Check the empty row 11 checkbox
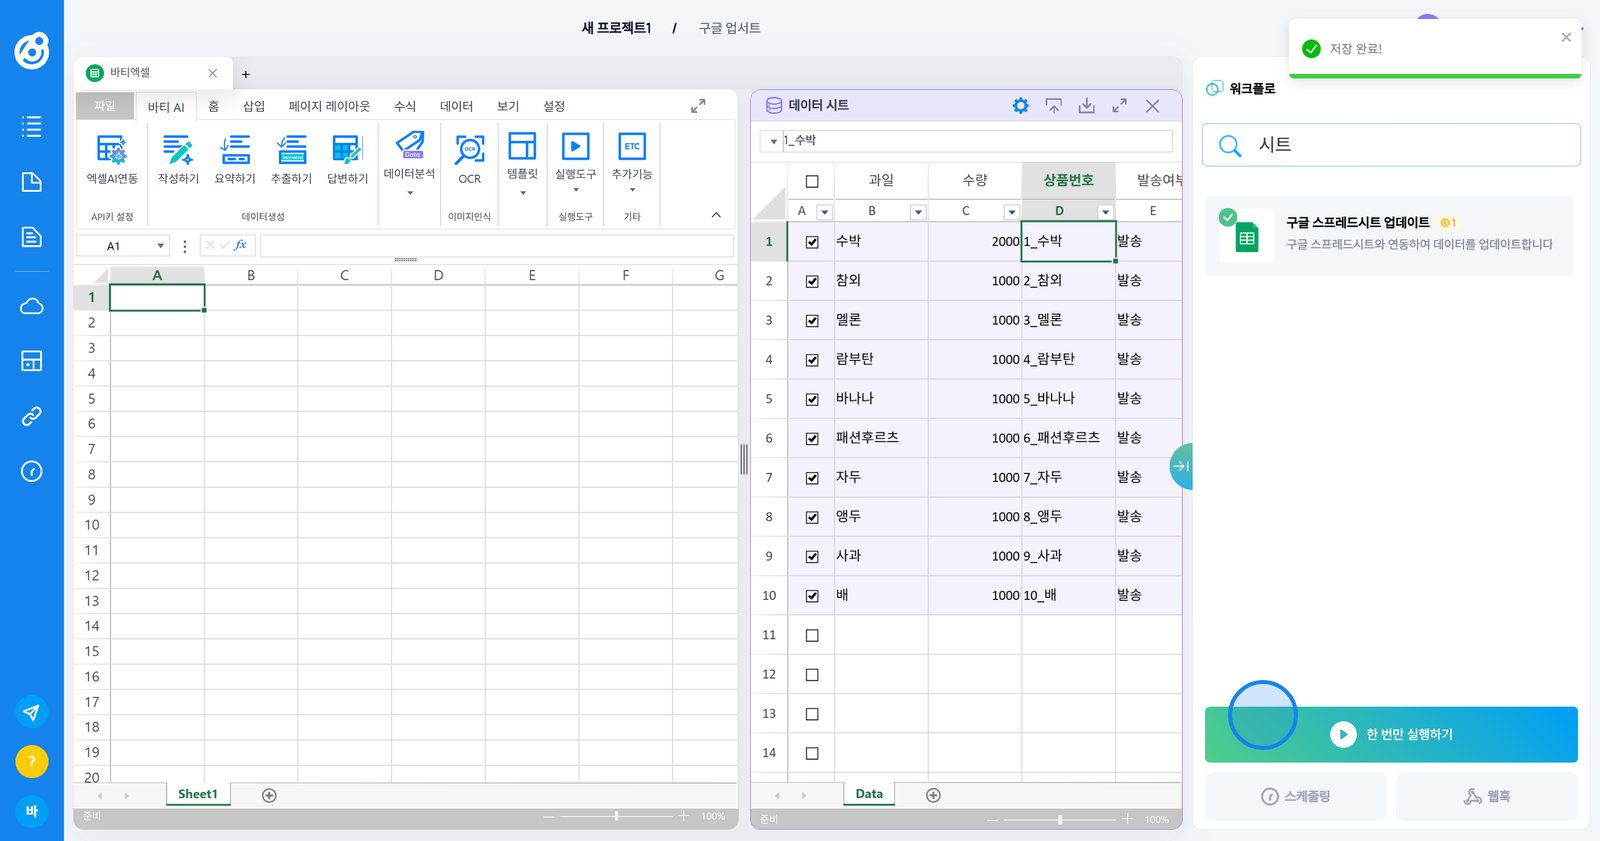 pos(812,635)
